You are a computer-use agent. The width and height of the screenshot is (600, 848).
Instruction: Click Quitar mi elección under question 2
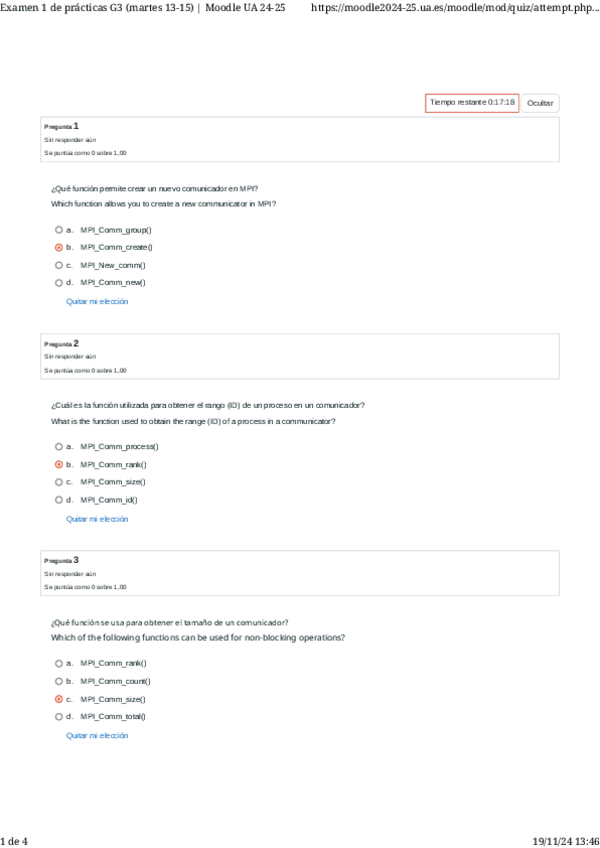(x=97, y=519)
